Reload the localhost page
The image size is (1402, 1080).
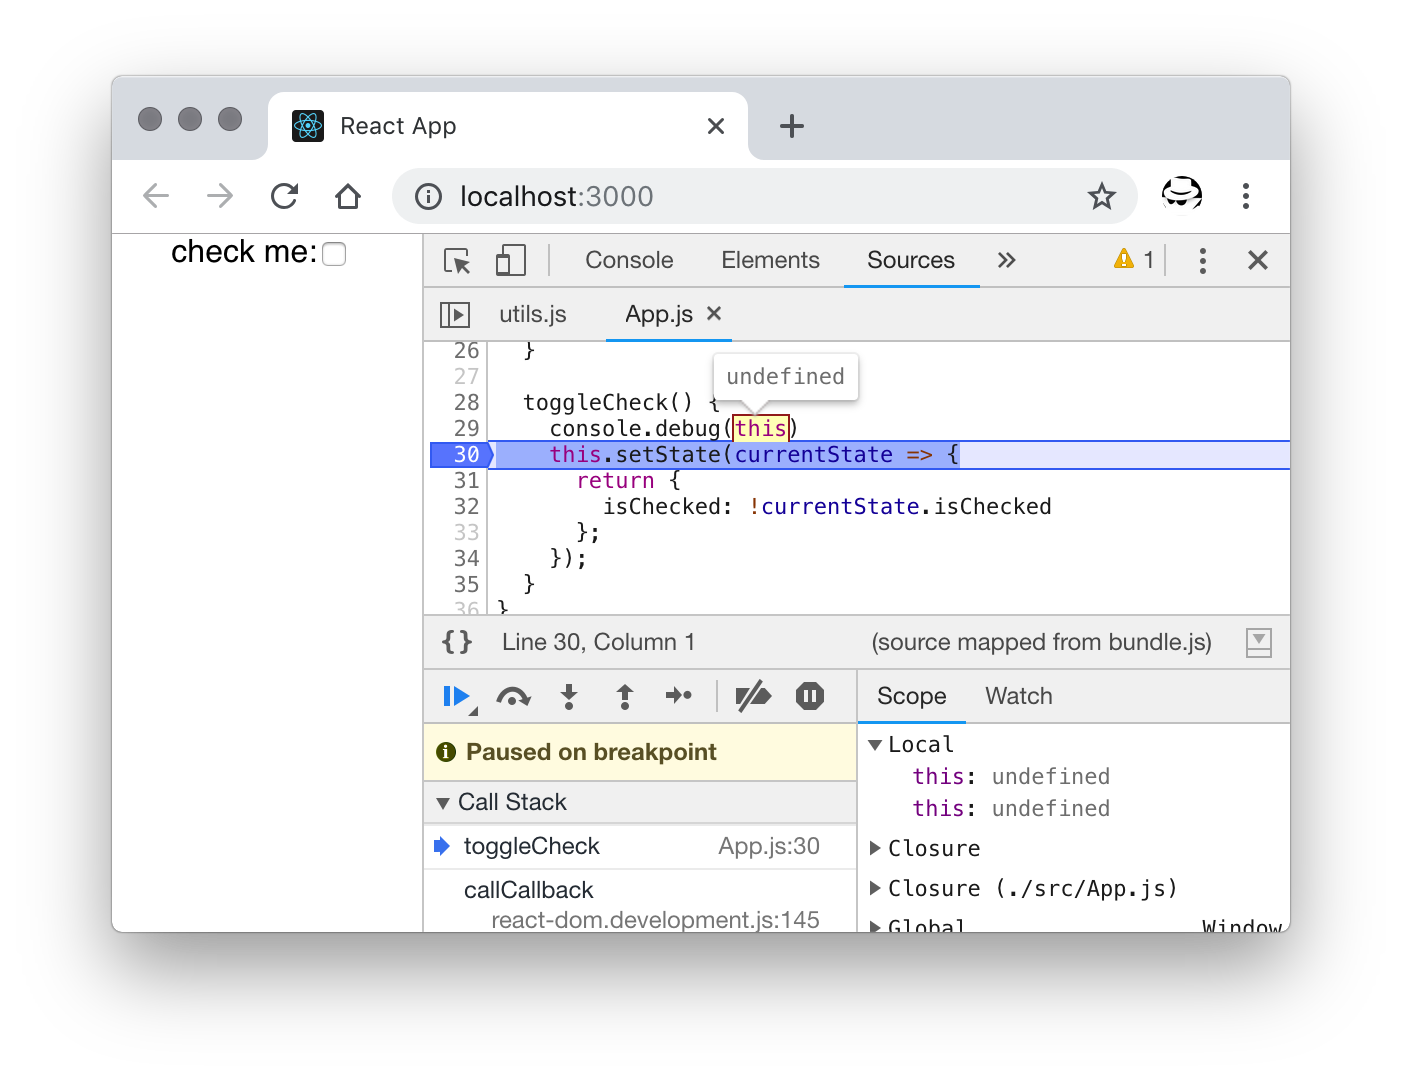[x=285, y=196]
